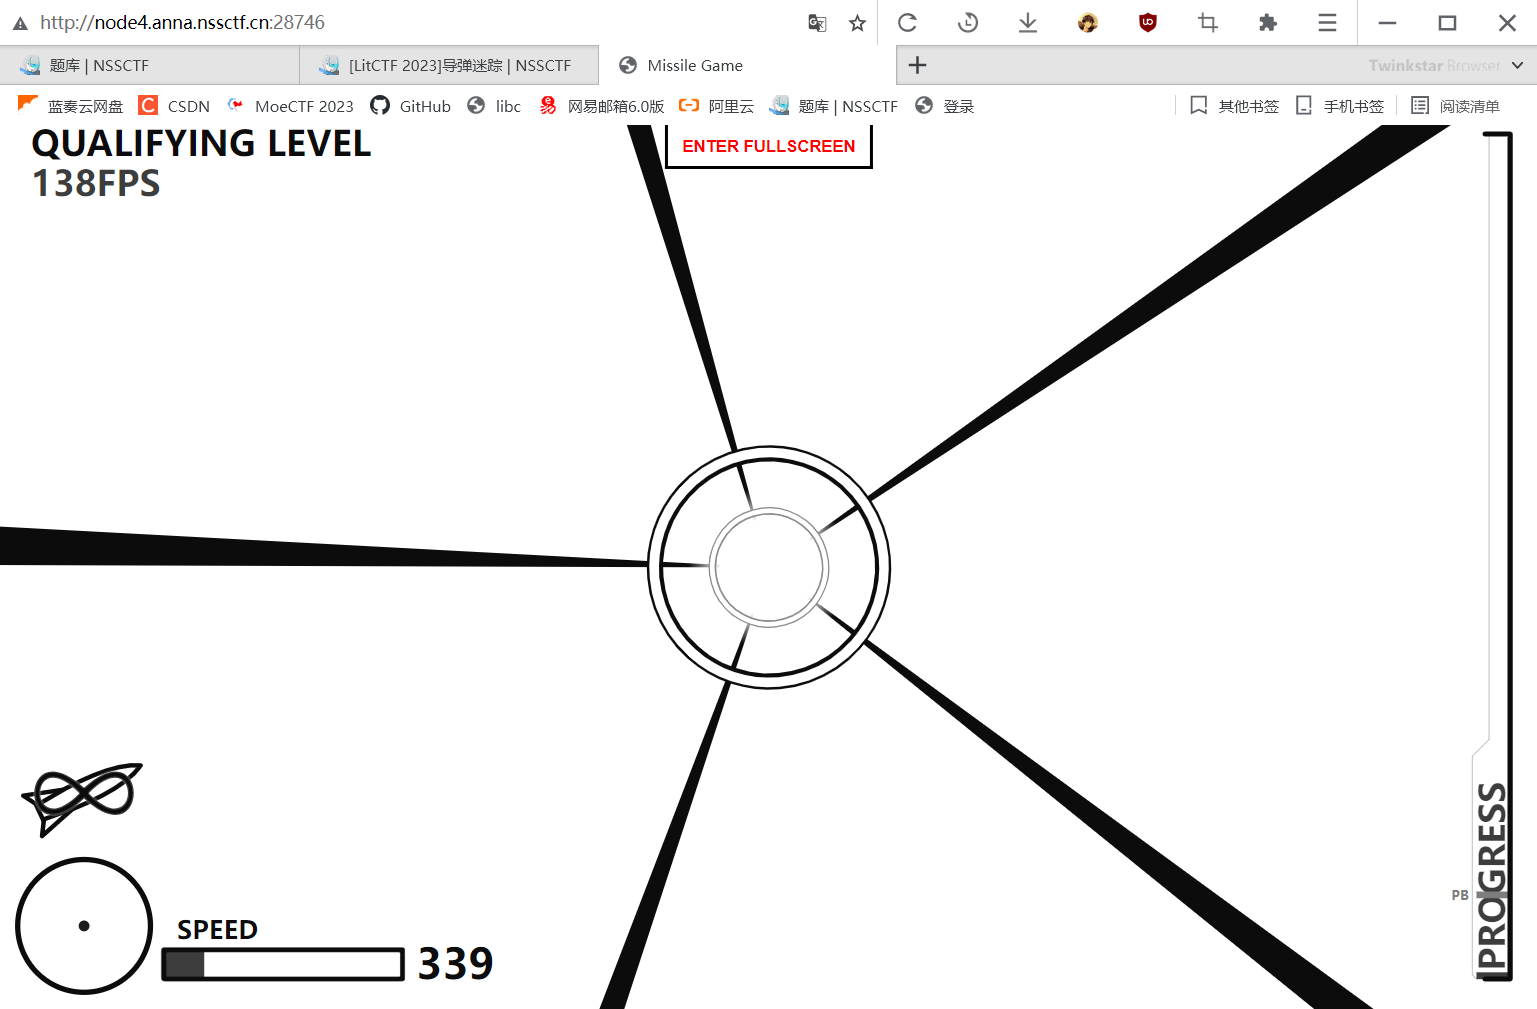Image resolution: width=1537 pixels, height=1009 pixels.
Task: Click the crop screenshot tool icon
Action: [1207, 23]
